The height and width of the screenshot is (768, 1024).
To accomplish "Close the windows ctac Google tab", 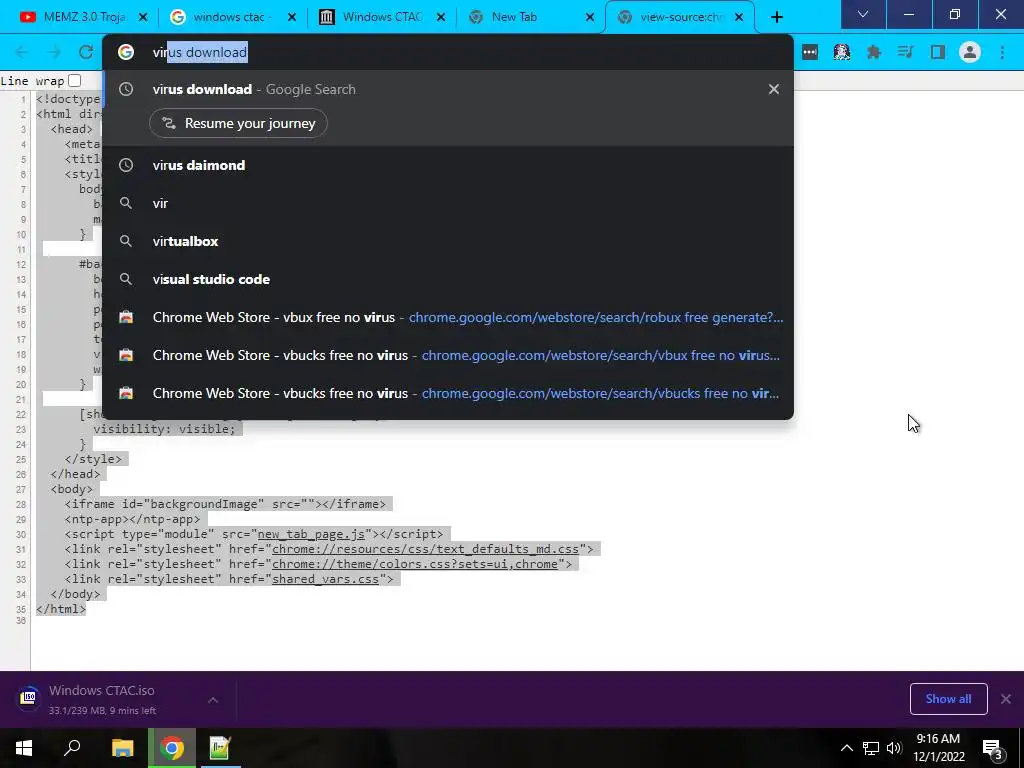I will click(x=292, y=17).
